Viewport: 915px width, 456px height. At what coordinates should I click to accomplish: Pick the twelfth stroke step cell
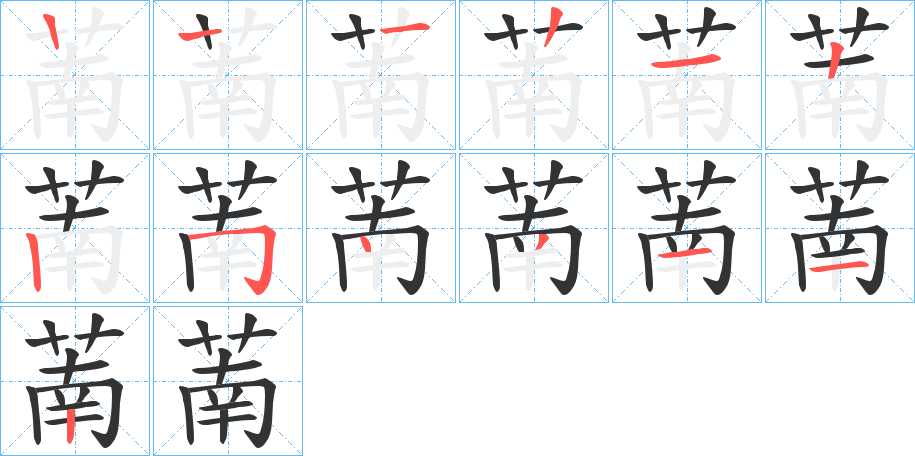tap(840, 228)
